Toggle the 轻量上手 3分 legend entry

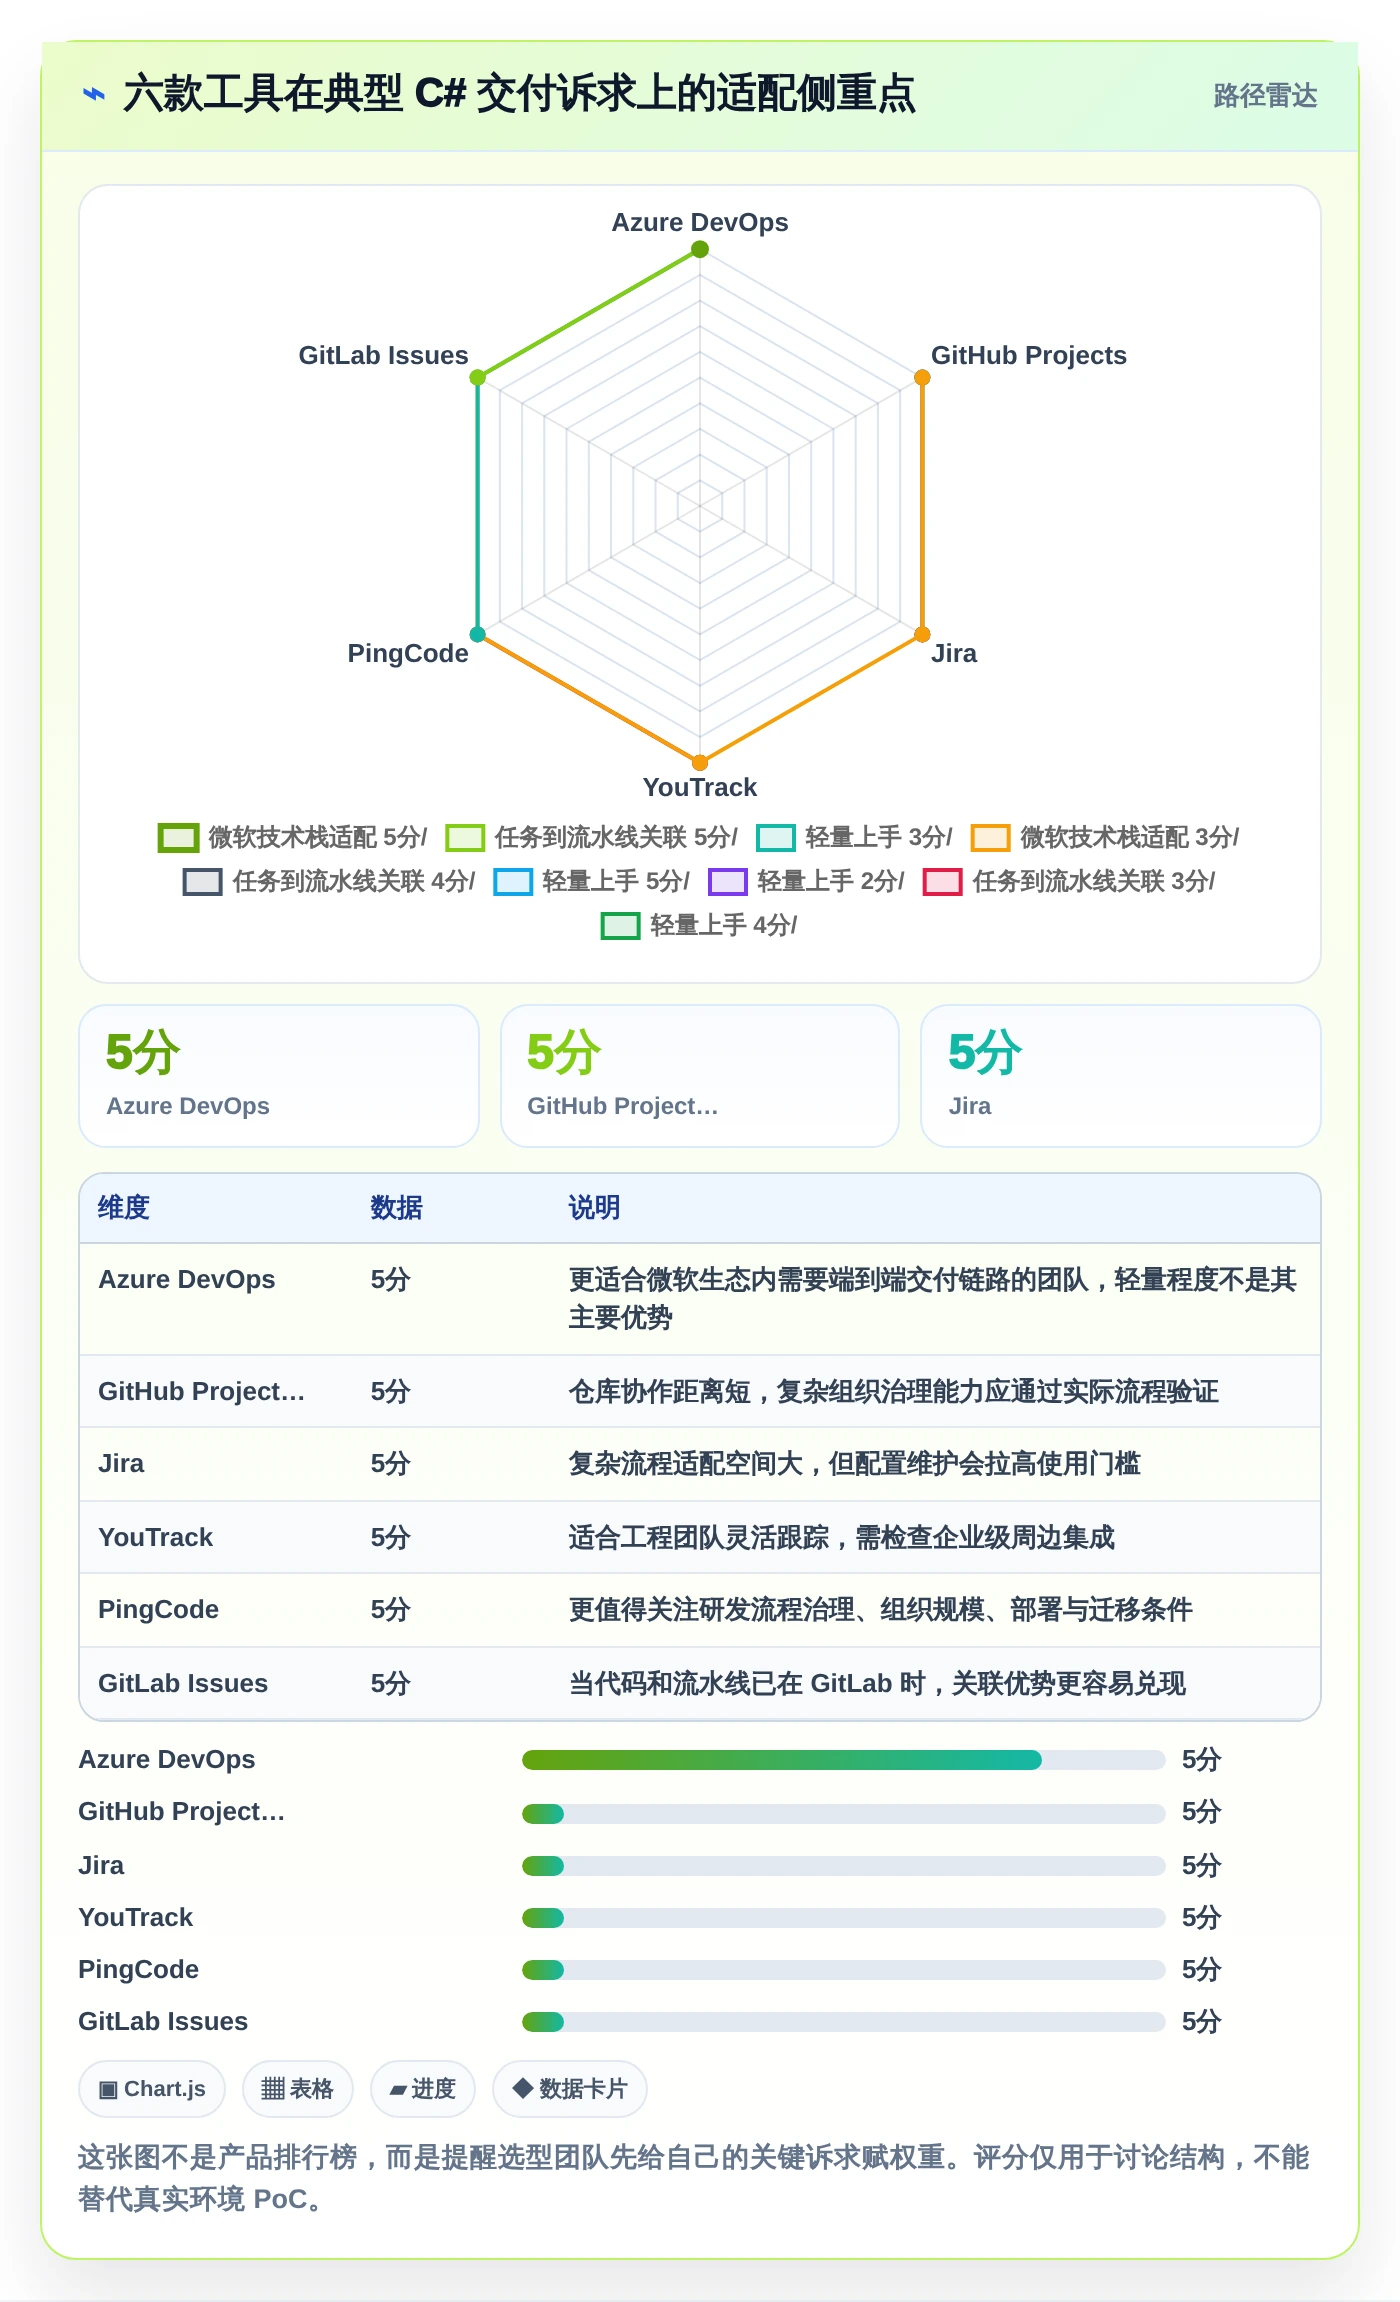point(855,837)
